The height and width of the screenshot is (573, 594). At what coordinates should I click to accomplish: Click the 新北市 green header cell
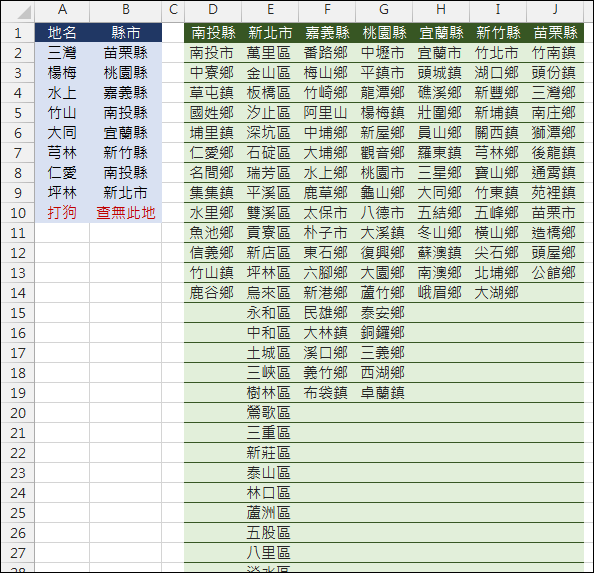tap(270, 33)
